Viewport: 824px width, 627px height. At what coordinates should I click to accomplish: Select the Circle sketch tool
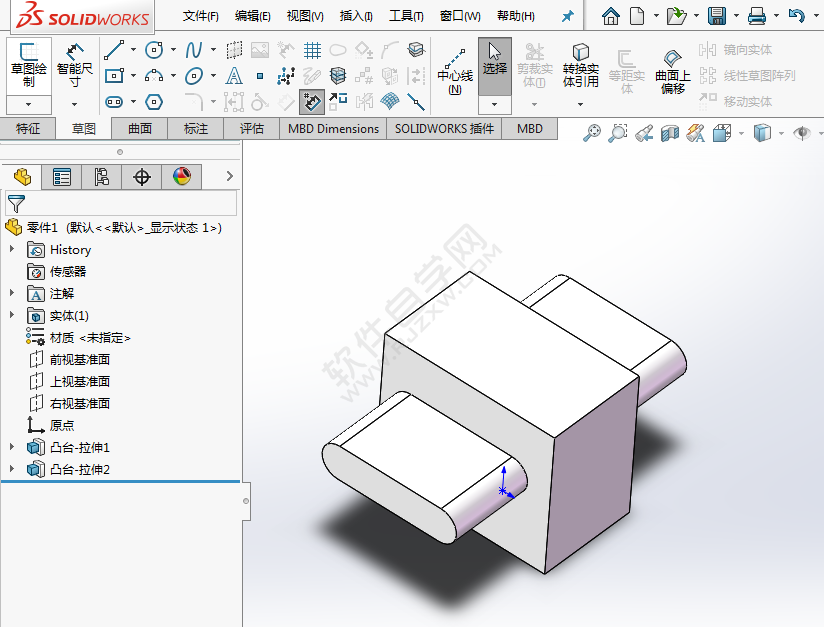[x=153, y=50]
